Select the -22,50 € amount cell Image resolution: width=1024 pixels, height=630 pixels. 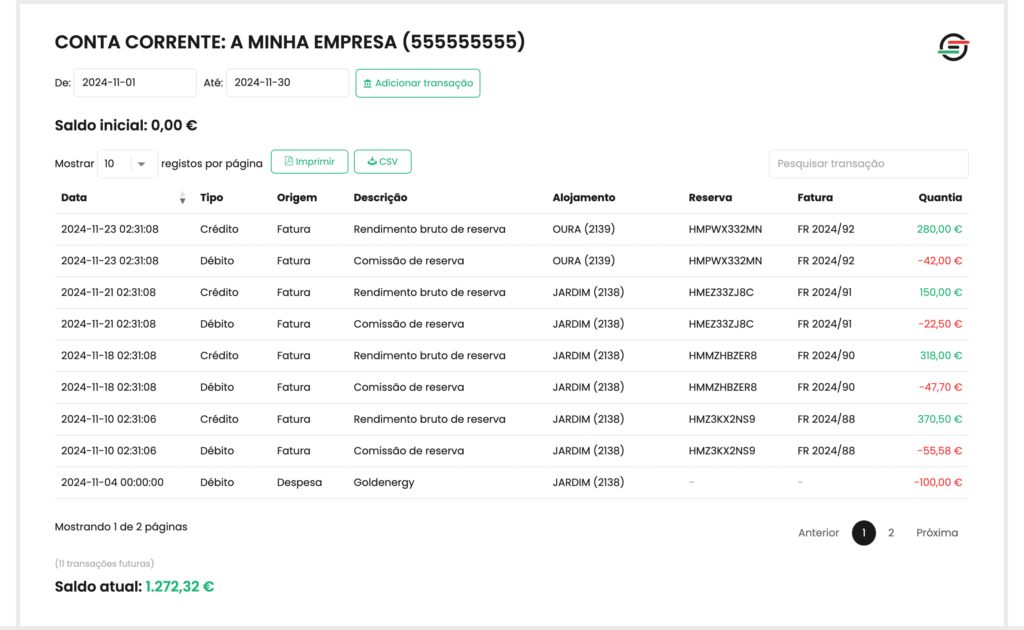pos(940,324)
